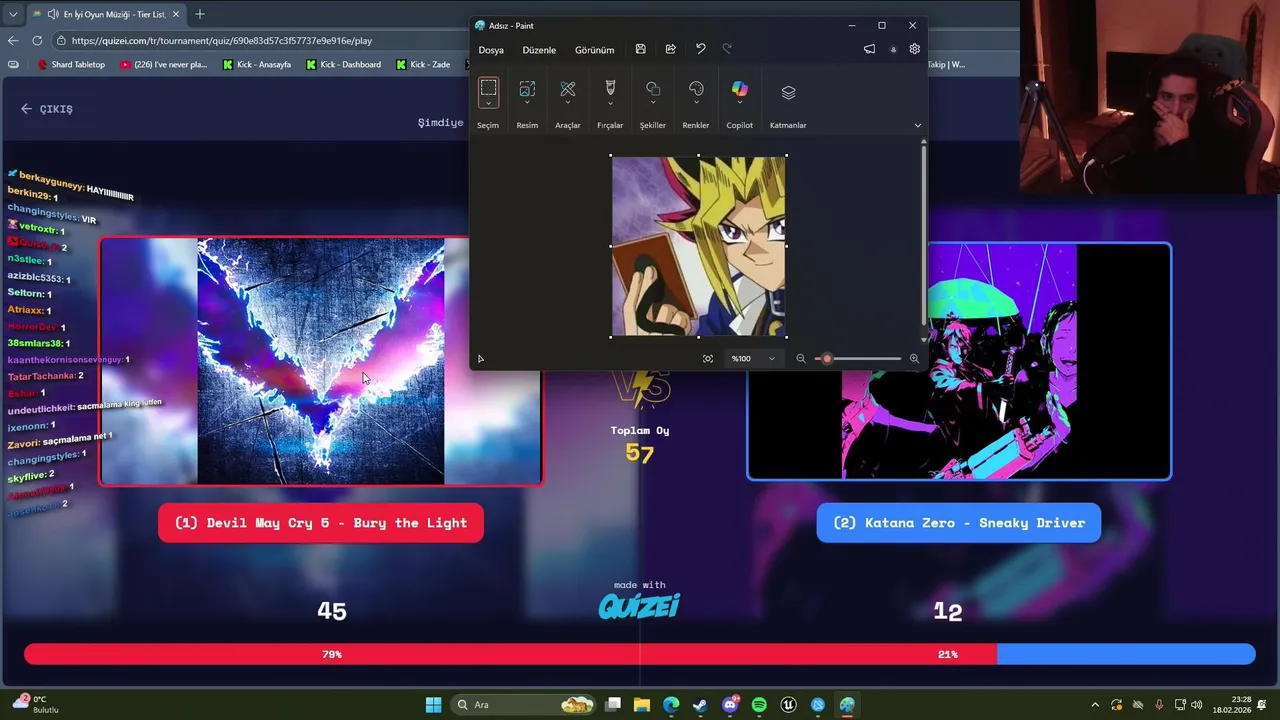Open Spotify from the taskbar
The image size is (1280, 720).
click(759, 705)
